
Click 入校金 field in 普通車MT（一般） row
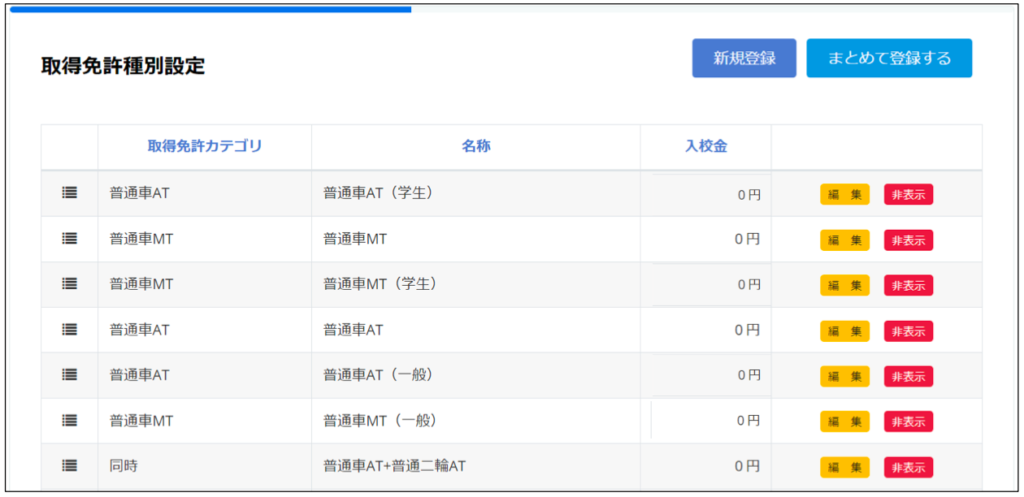(x=706, y=421)
